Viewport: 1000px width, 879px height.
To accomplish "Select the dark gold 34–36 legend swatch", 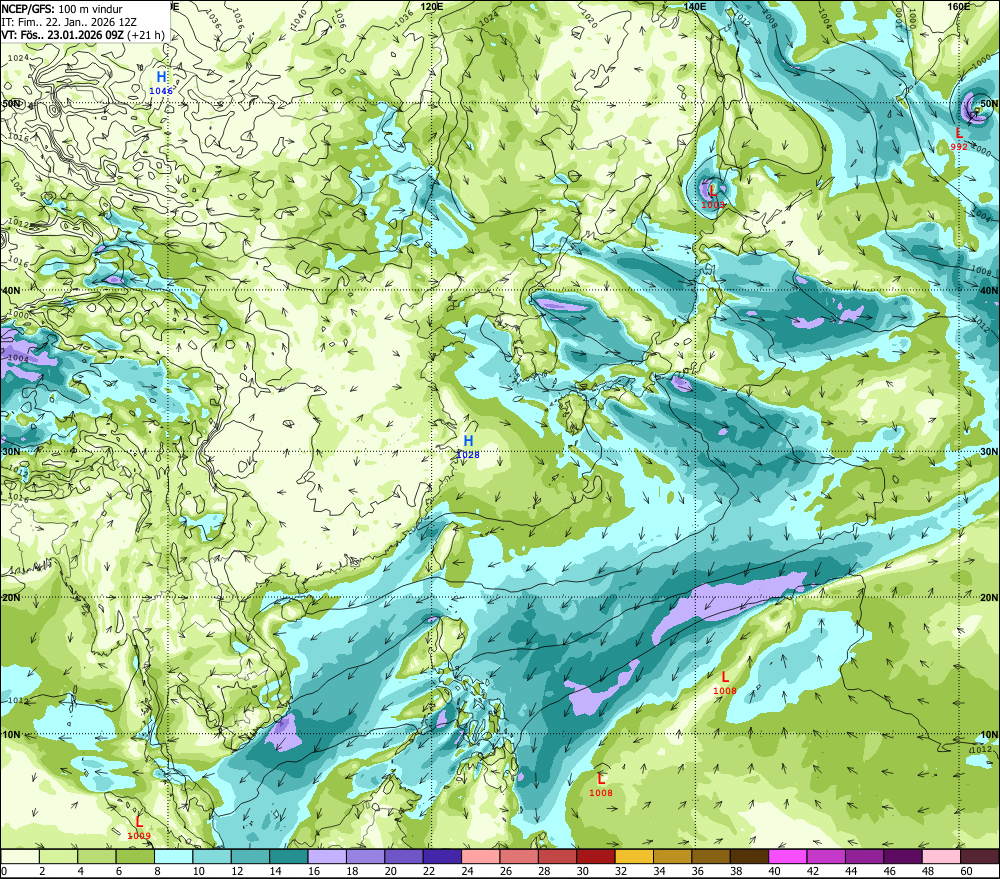I will pyautogui.click(x=672, y=856).
